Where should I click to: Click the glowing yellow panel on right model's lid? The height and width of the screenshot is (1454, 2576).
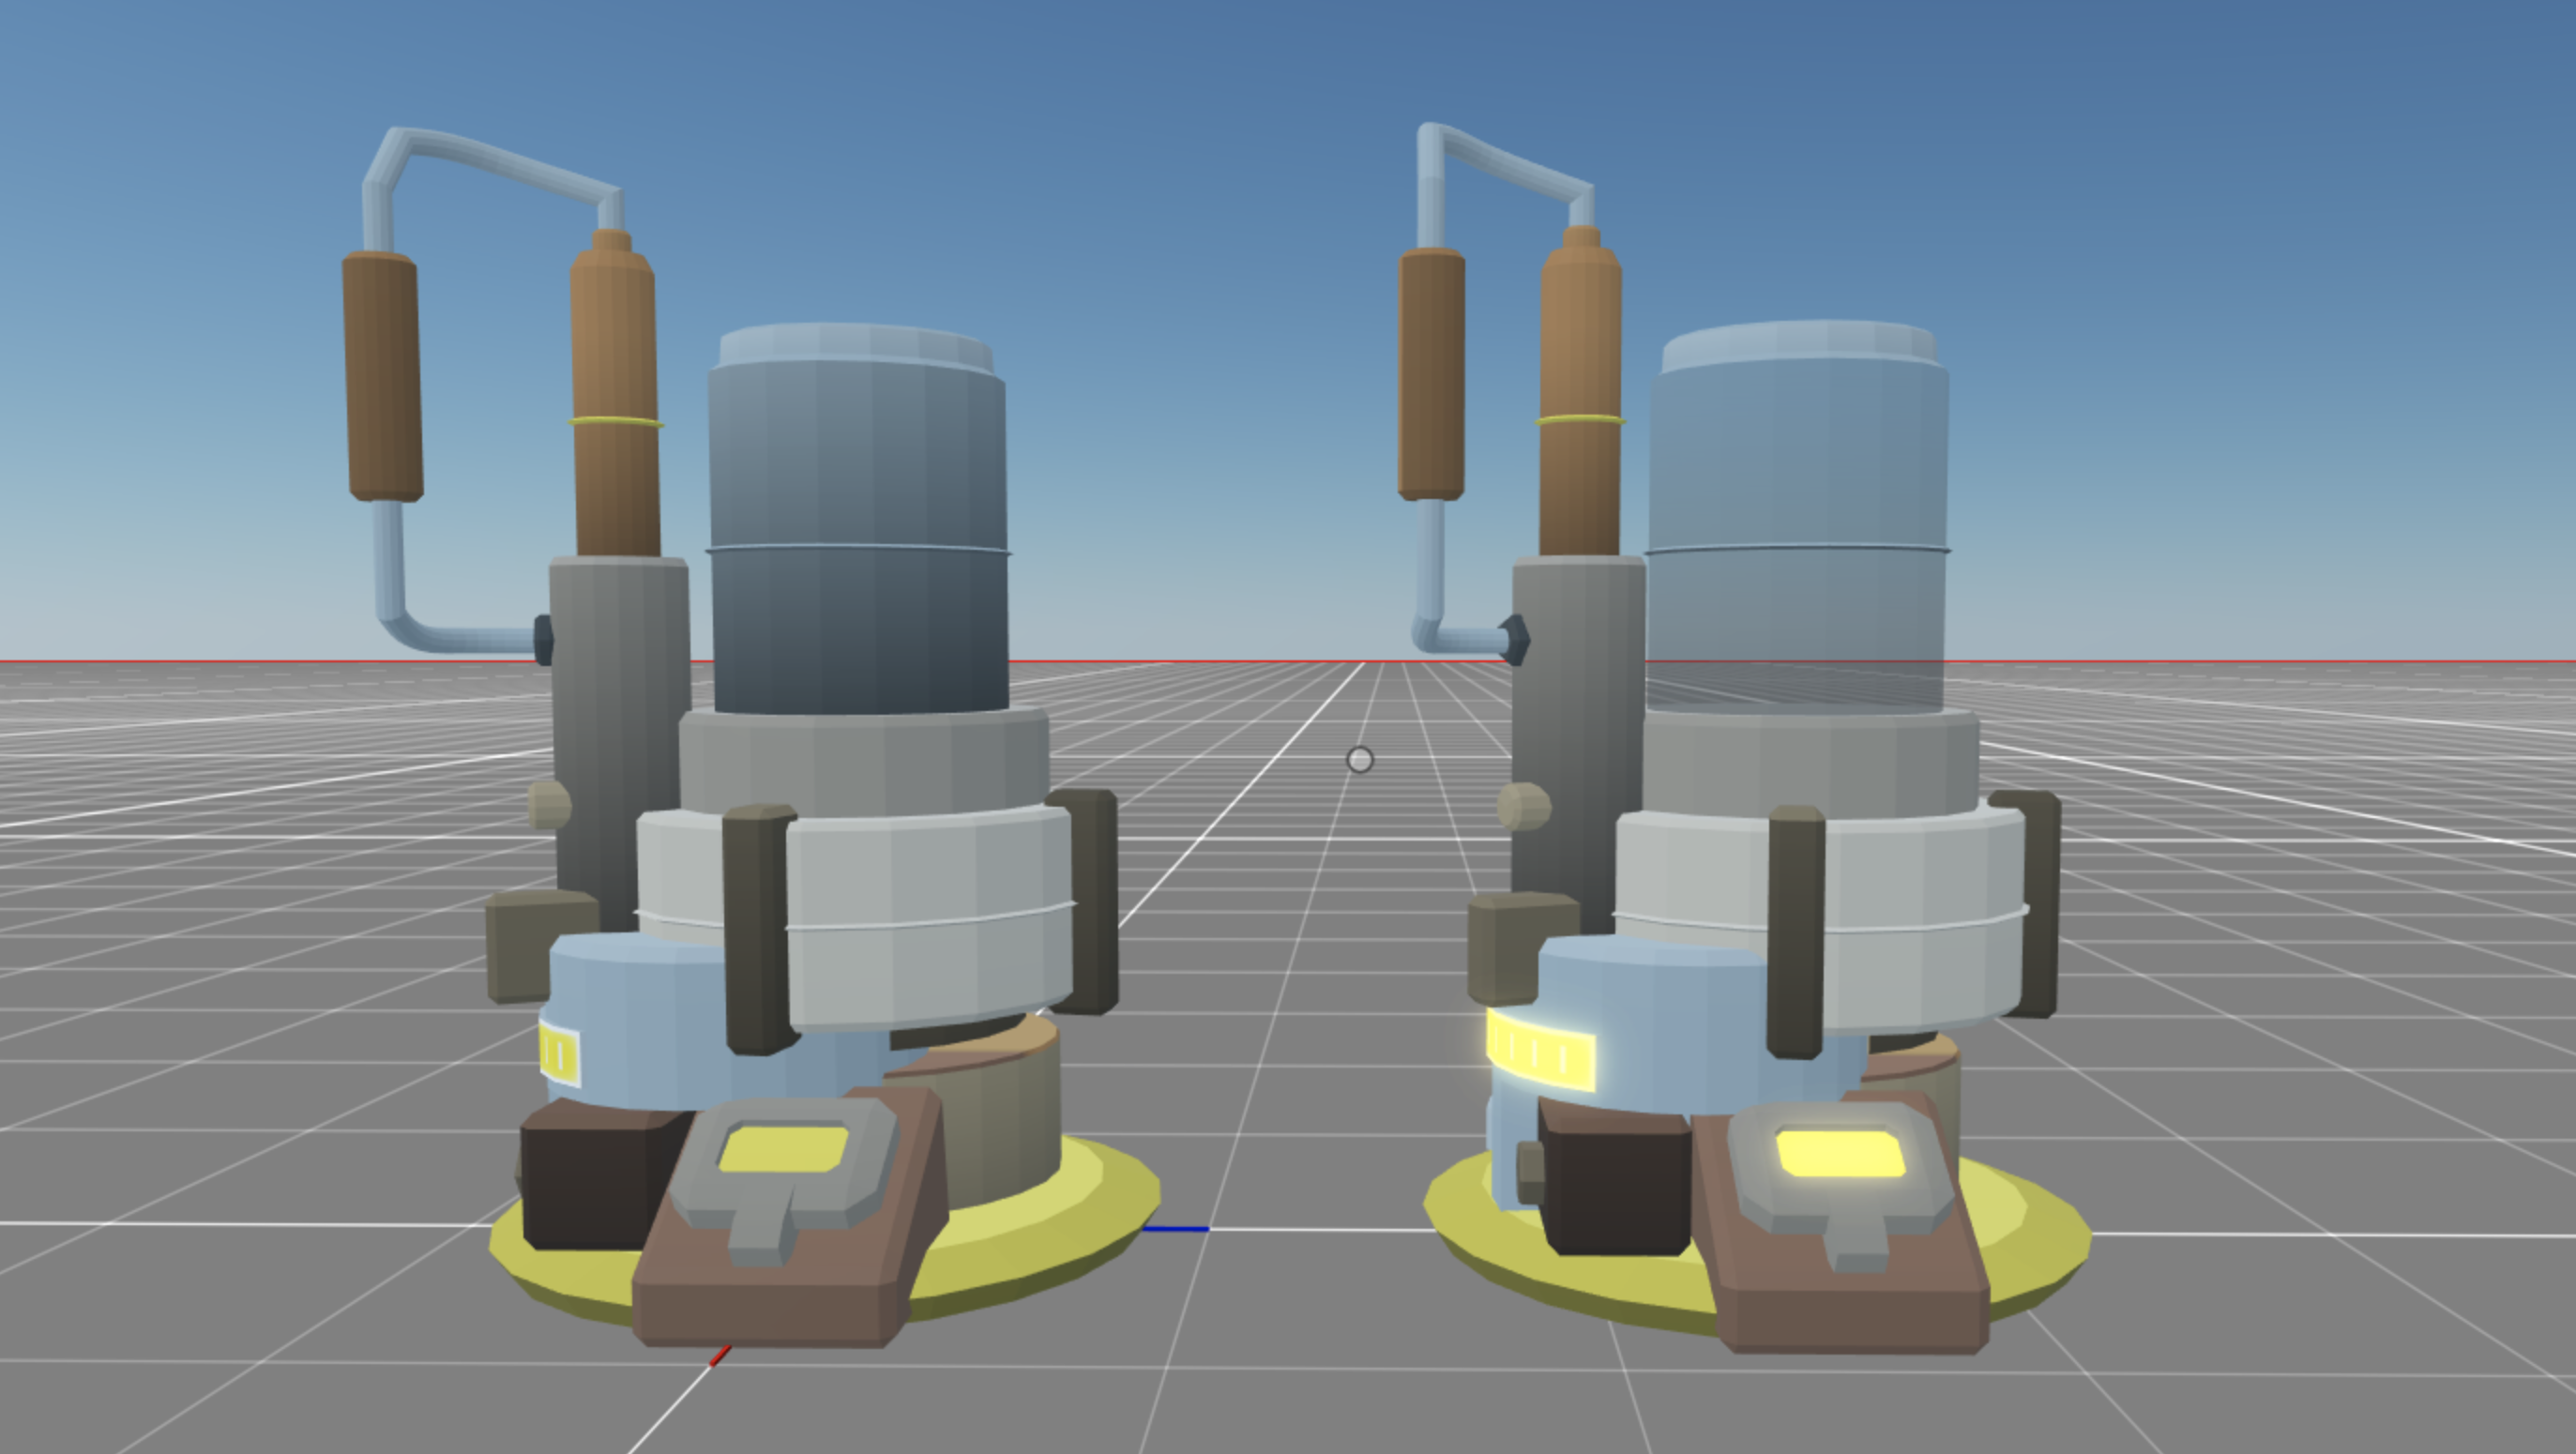tap(1840, 1154)
